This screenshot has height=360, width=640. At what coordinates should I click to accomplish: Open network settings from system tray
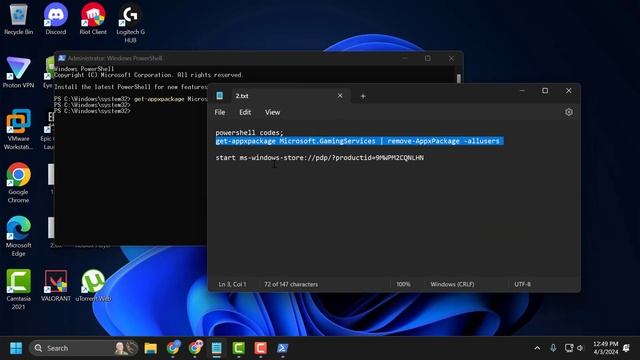[x=569, y=348]
